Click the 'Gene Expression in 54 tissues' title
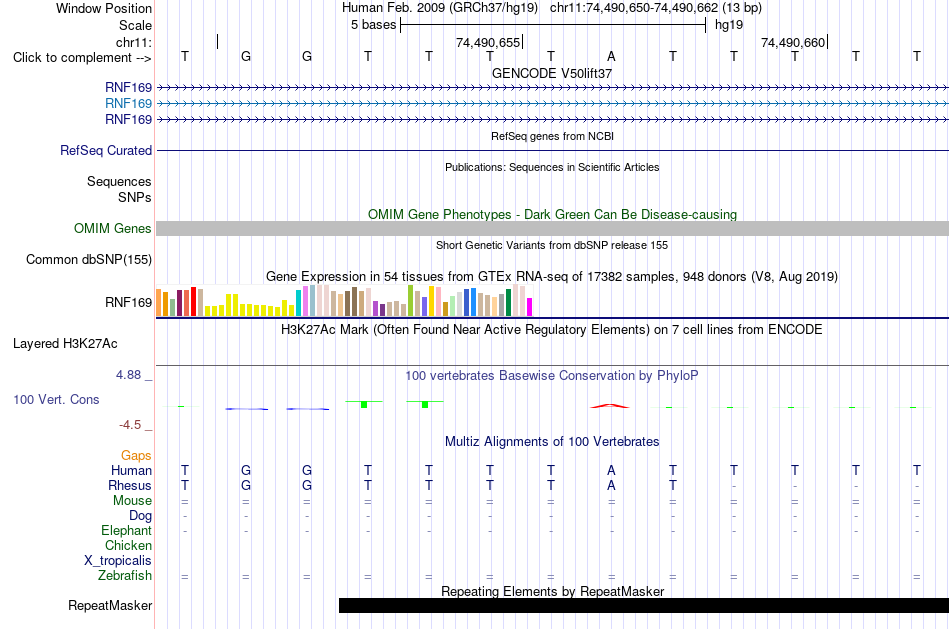This screenshot has width=950, height=629. click(x=552, y=277)
